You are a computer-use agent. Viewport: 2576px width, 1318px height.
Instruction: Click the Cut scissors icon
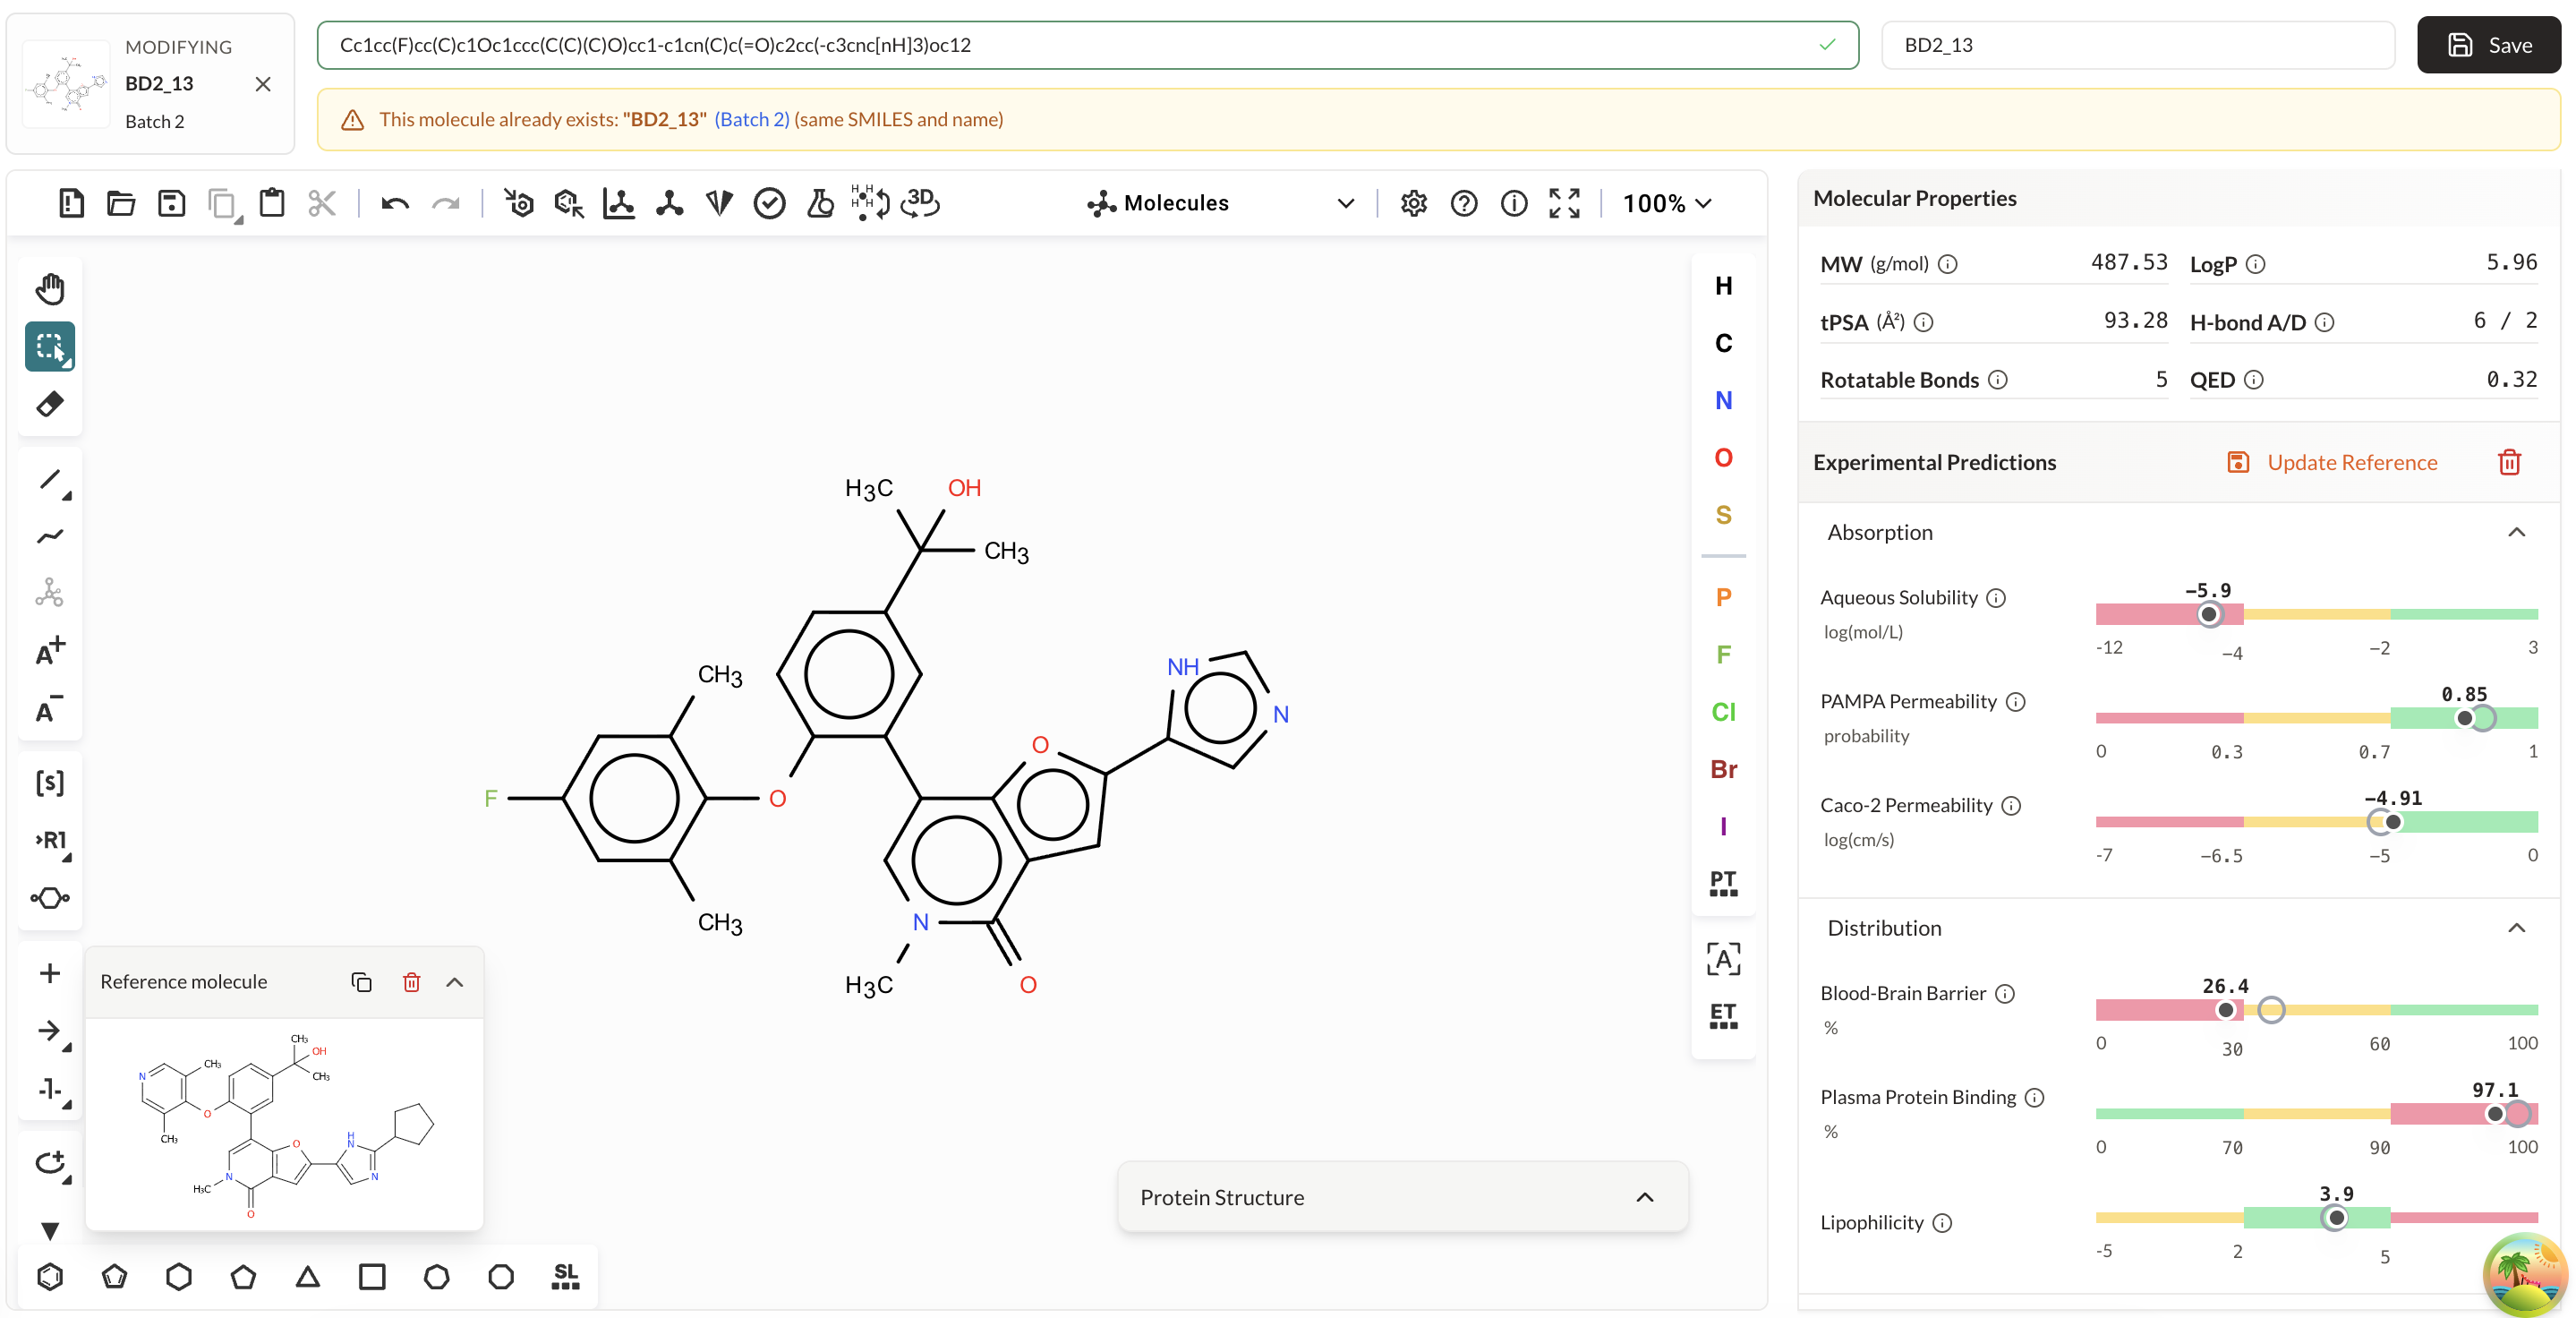coord(322,203)
